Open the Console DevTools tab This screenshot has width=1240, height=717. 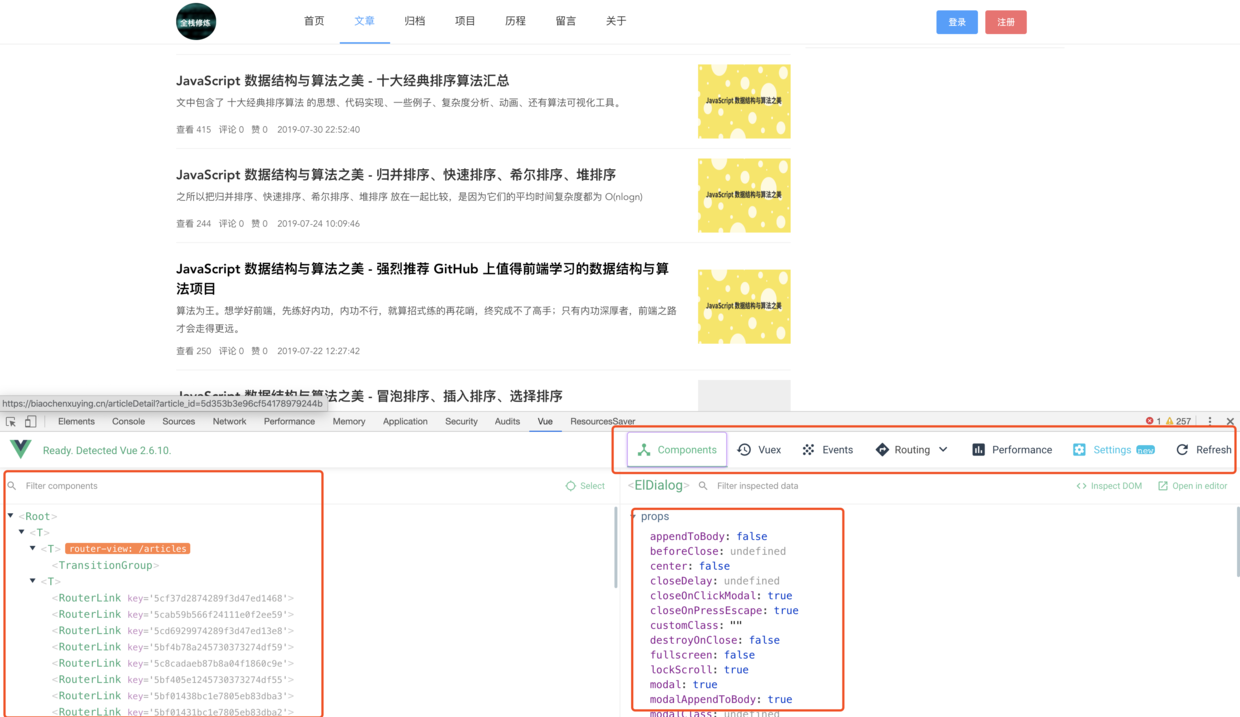click(128, 421)
